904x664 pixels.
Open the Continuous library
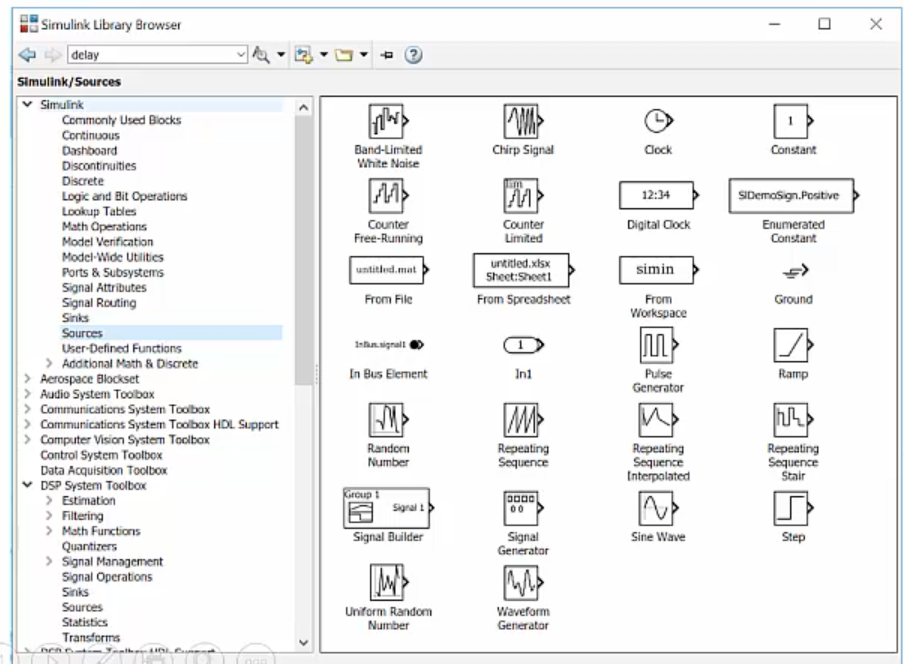click(x=91, y=135)
